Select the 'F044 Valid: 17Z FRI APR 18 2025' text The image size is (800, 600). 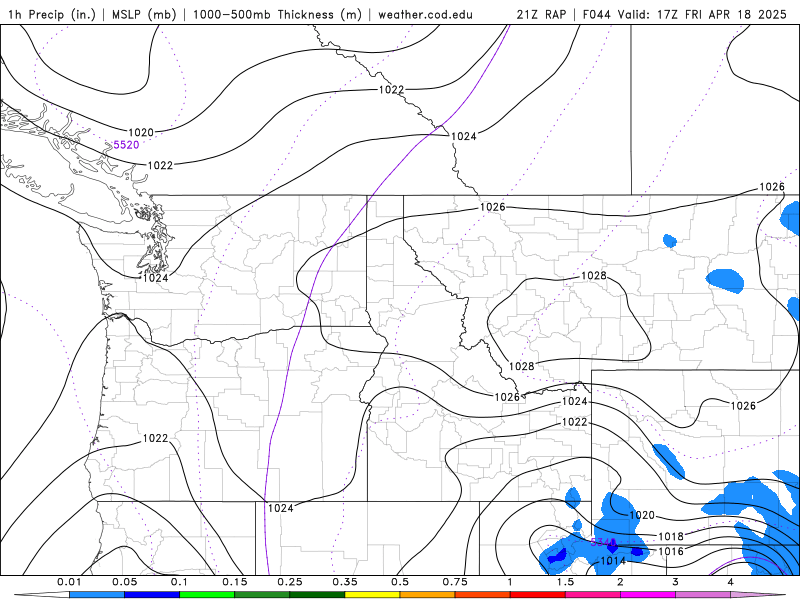tap(685, 14)
